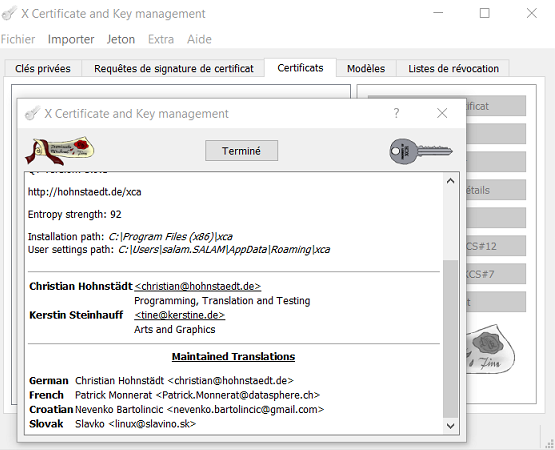Click the scroll down arrow in about text
This screenshot has width=555, height=450.
450,426
